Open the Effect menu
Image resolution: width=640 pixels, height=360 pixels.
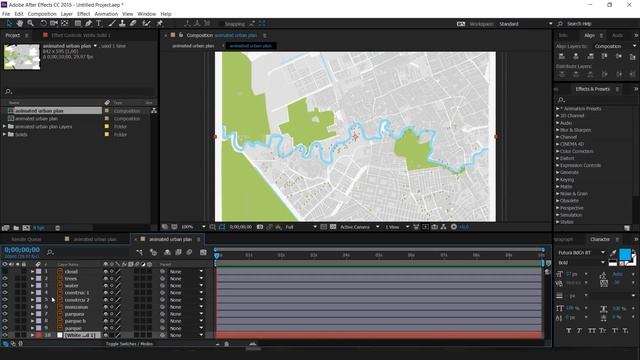pyautogui.click(x=84, y=14)
